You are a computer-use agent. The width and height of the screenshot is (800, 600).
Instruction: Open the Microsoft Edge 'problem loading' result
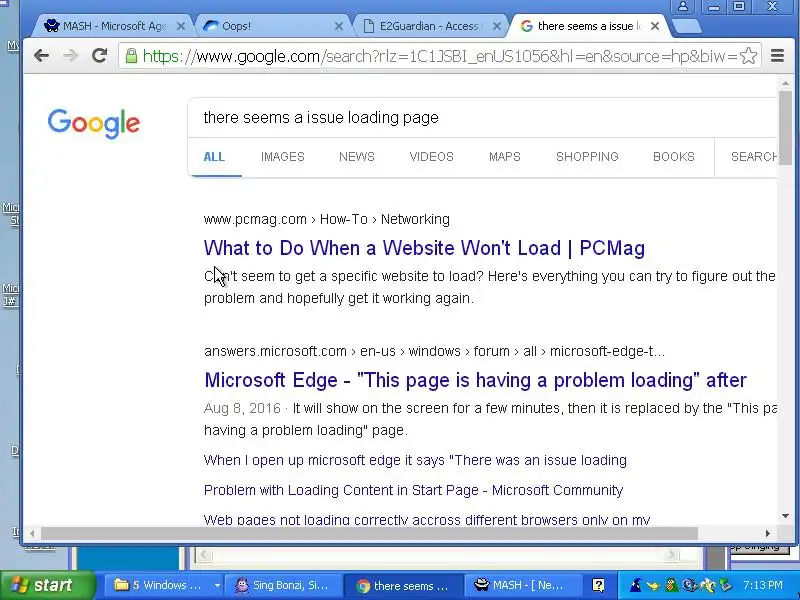coord(475,381)
